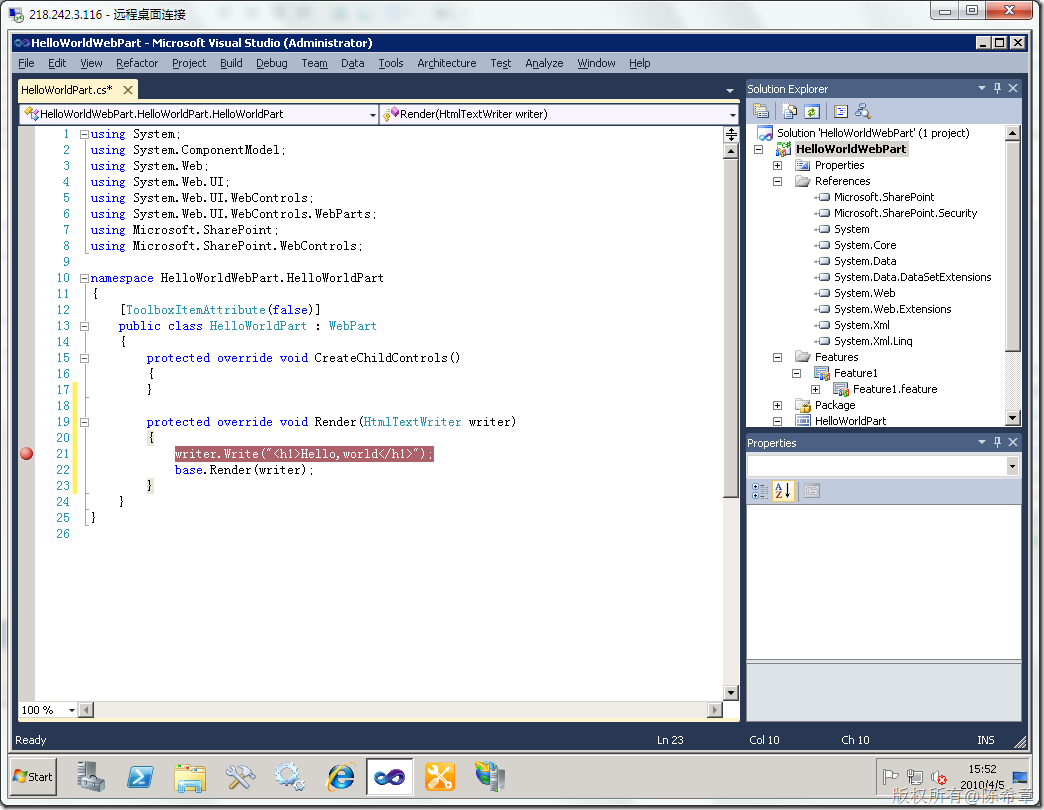Image resolution: width=1044 pixels, height=810 pixels.
Task: Open the member Render dropdown
Action: point(732,114)
